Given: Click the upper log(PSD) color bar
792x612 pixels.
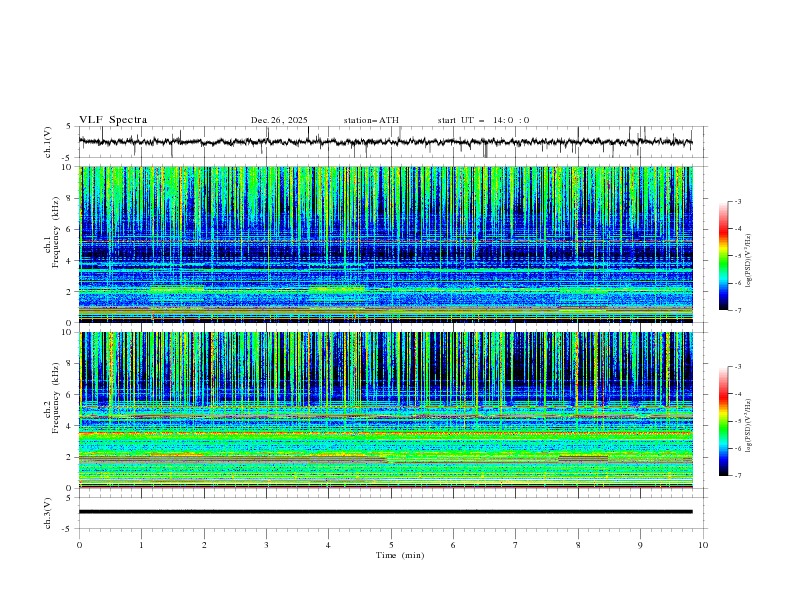Looking at the screenshot, I should [x=723, y=256].
